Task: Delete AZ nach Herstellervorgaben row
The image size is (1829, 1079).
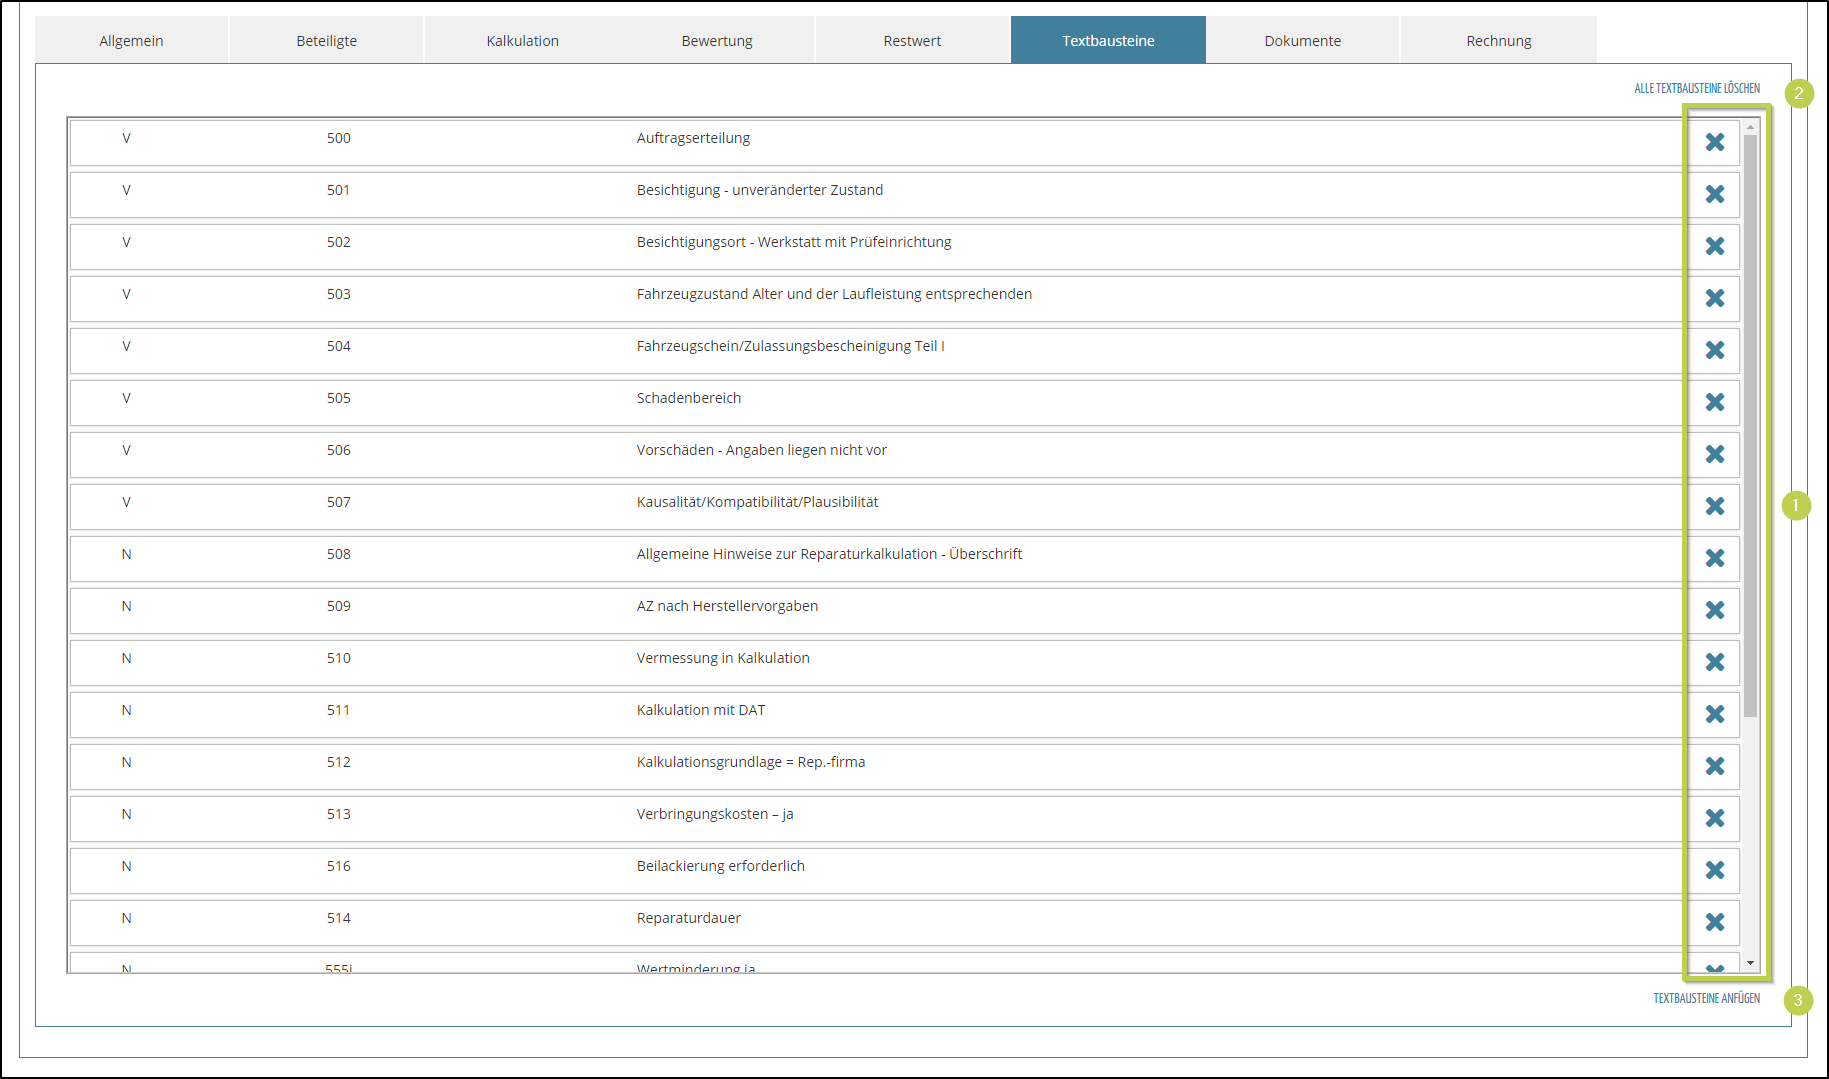Action: point(1714,610)
